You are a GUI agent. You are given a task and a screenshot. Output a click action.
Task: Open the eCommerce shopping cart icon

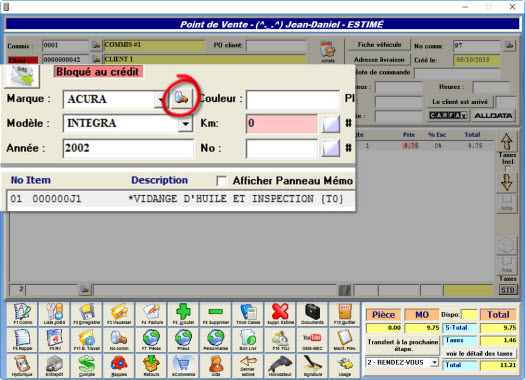(183, 366)
